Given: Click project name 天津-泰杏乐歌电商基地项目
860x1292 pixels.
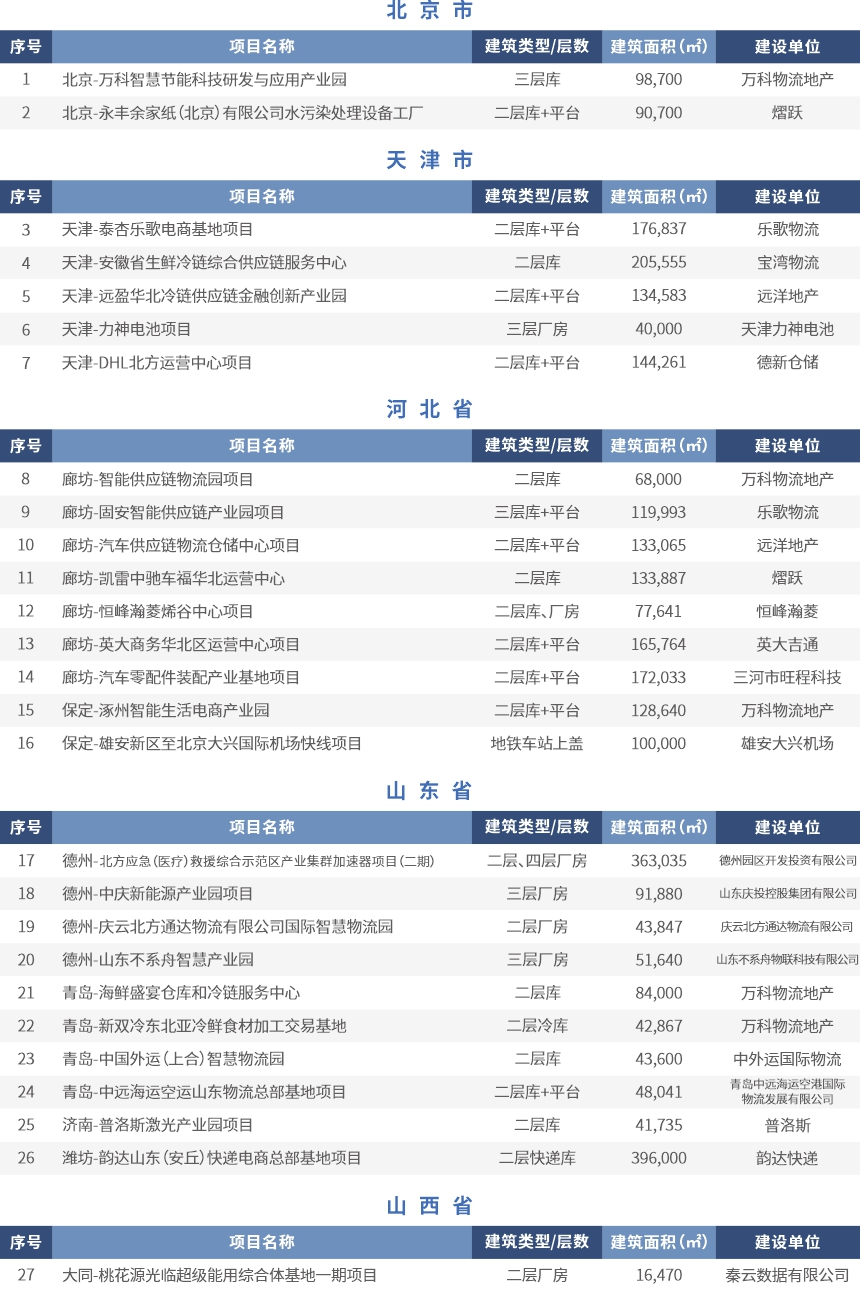Looking at the screenshot, I should [158, 229].
